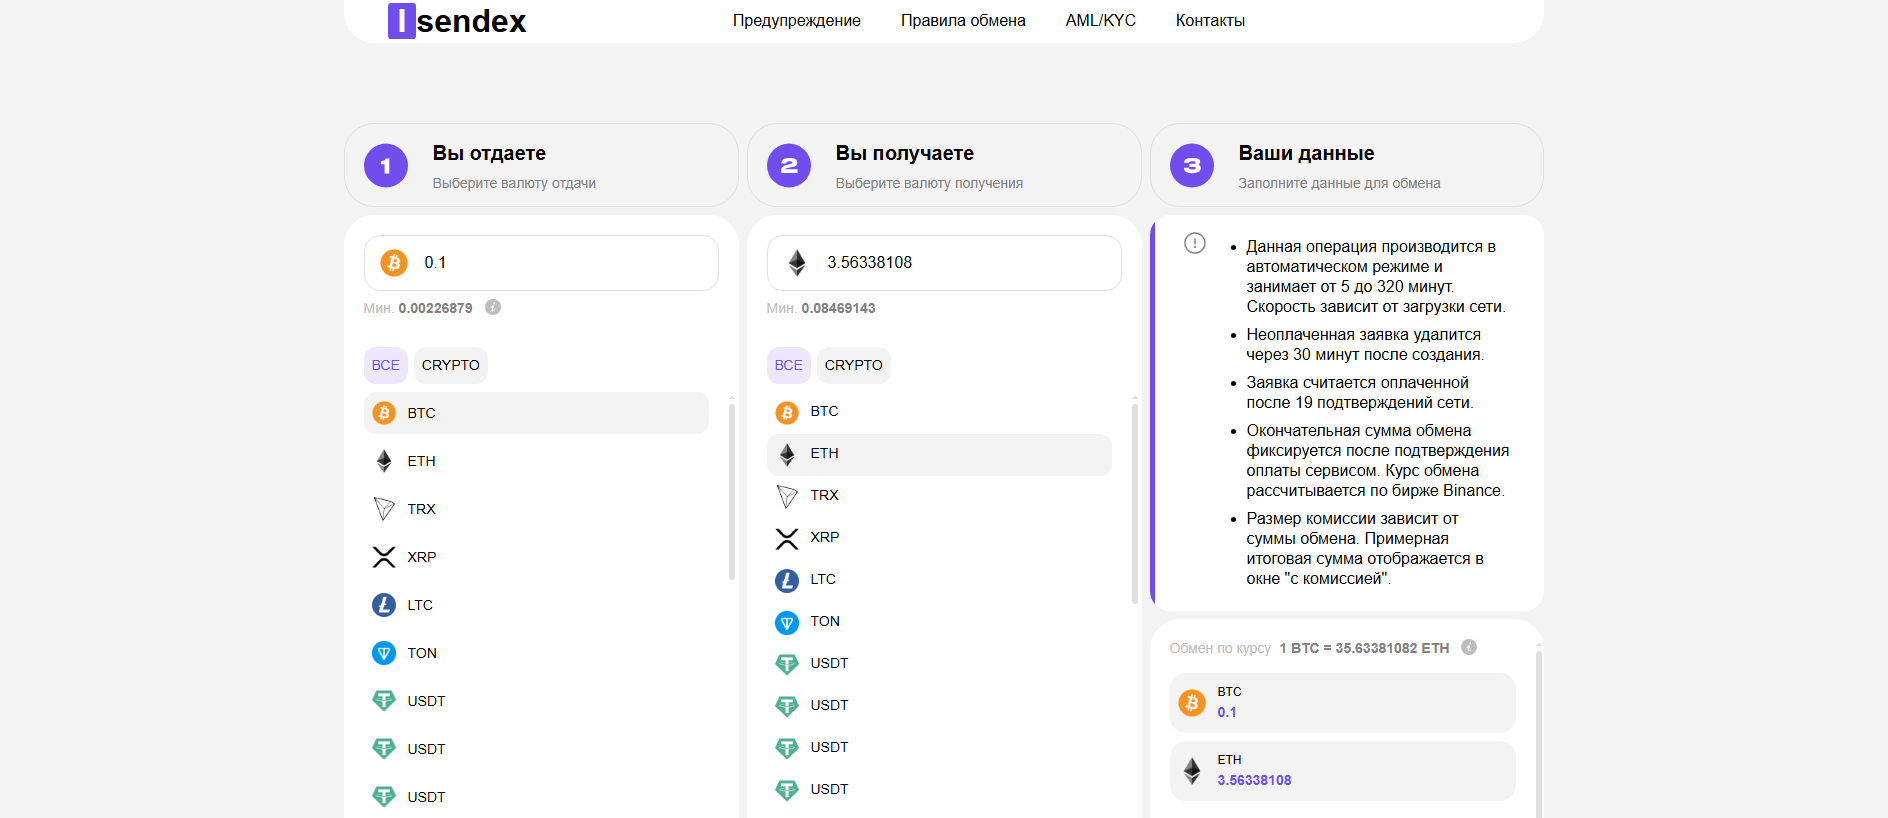Choose TON in the receive currency list
The width and height of the screenshot is (1888, 818).
(x=939, y=621)
